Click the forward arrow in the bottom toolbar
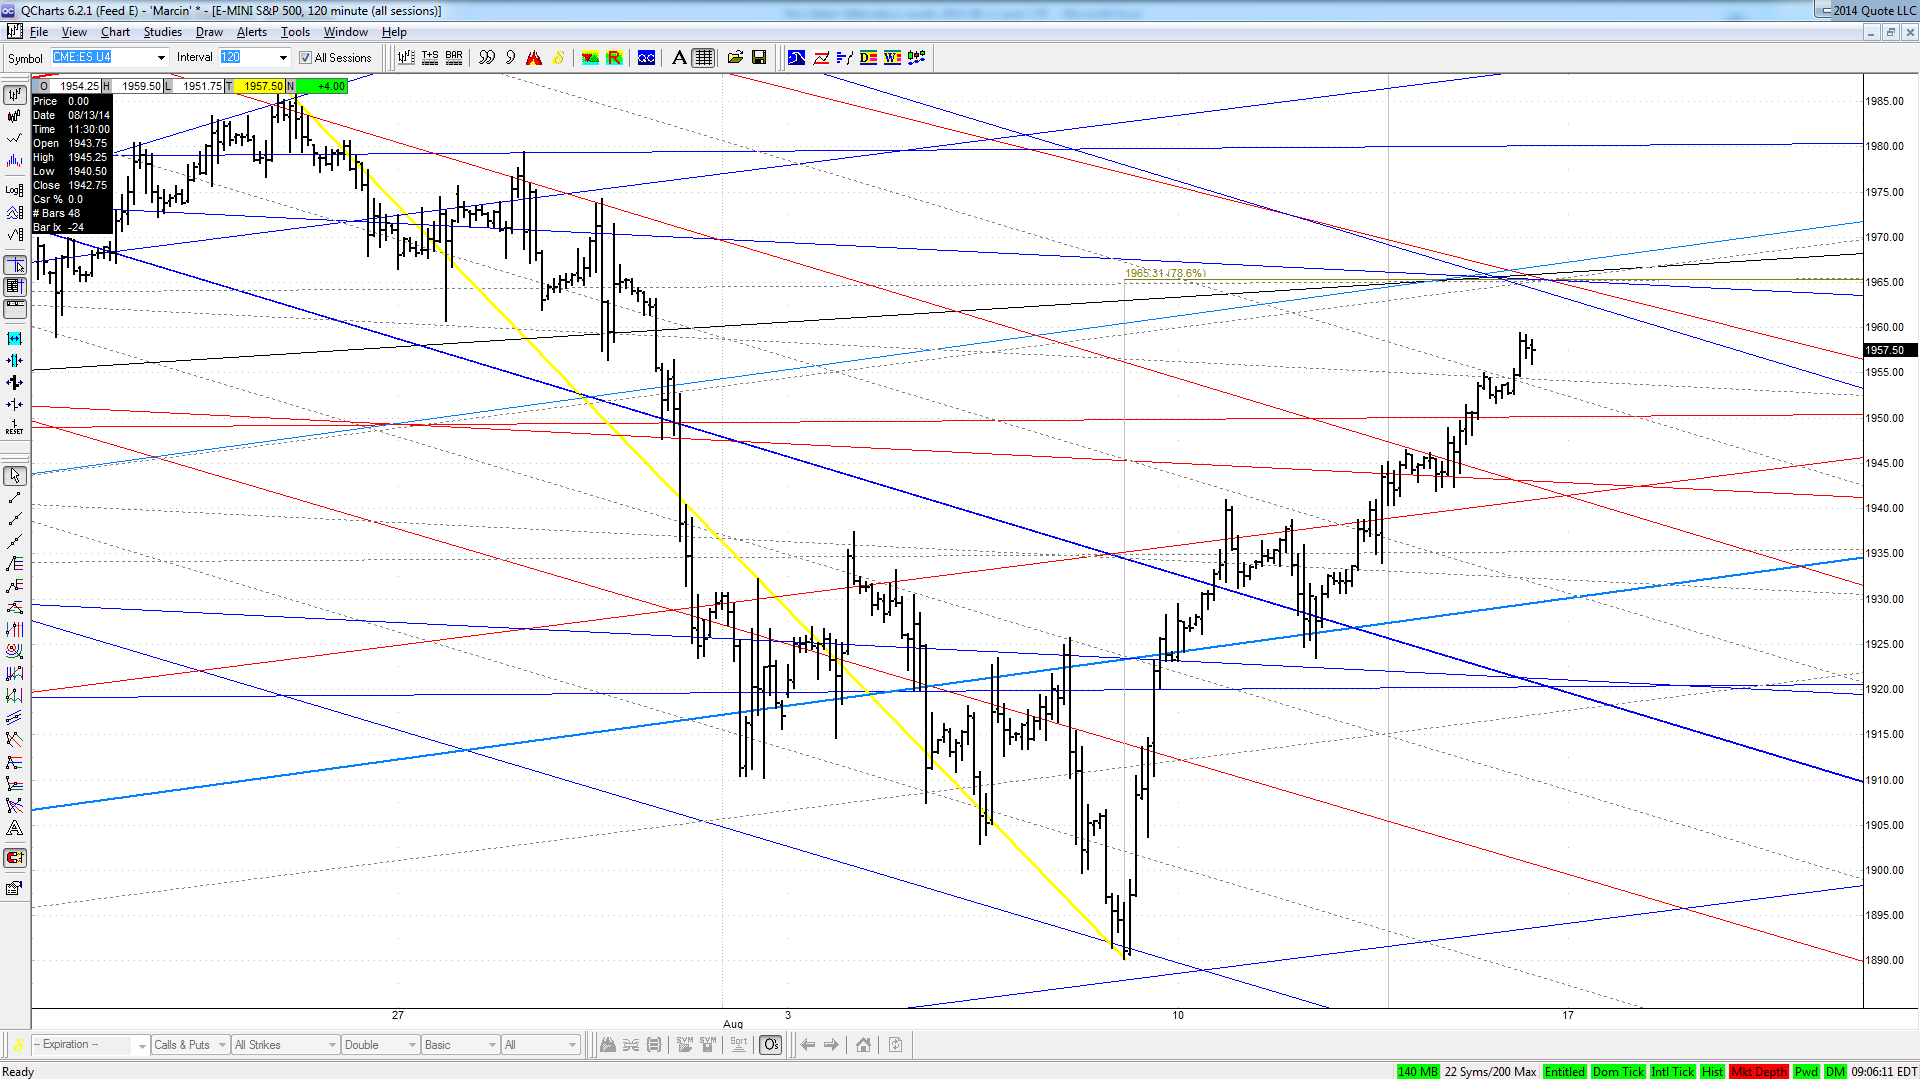This screenshot has width=1920, height=1080. click(x=831, y=1045)
